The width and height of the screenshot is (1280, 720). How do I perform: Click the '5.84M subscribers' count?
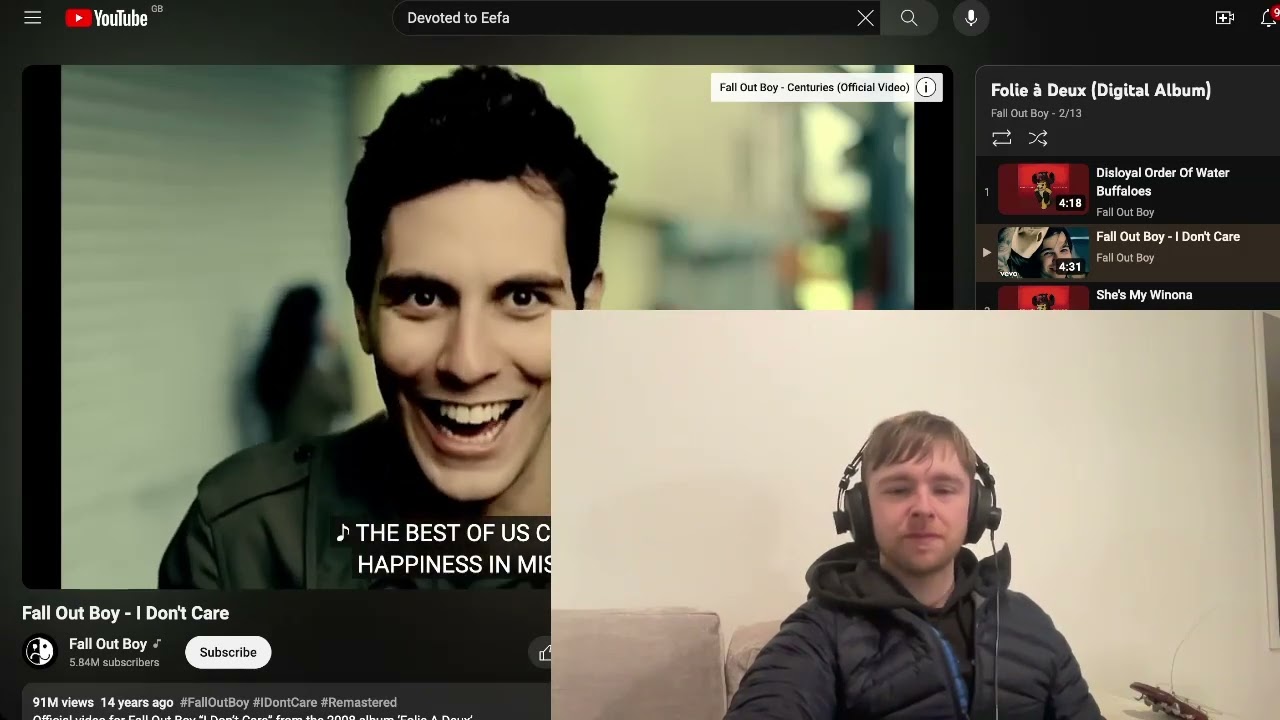pos(114,662)
